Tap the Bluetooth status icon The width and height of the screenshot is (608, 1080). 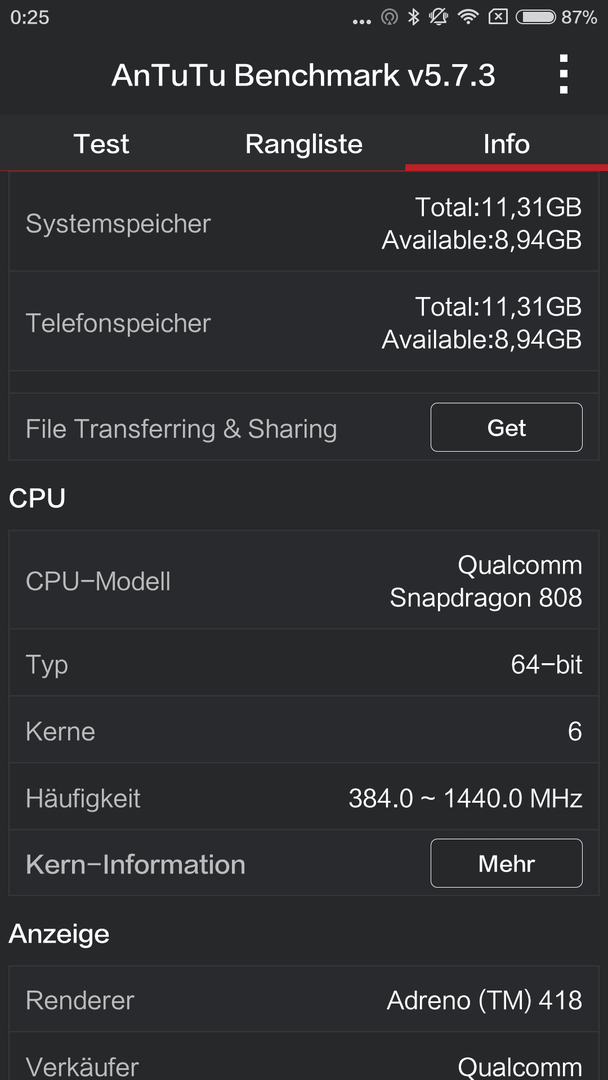413,17
